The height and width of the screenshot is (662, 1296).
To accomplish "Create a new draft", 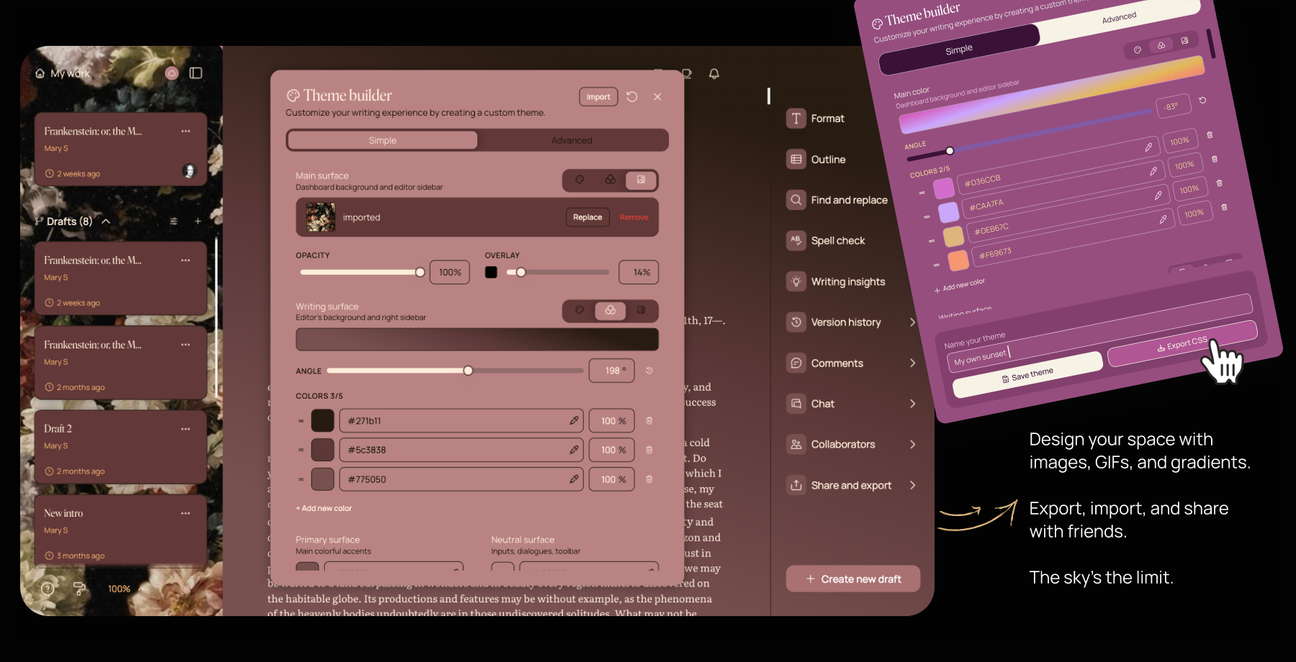I will [x=853, y=579].
